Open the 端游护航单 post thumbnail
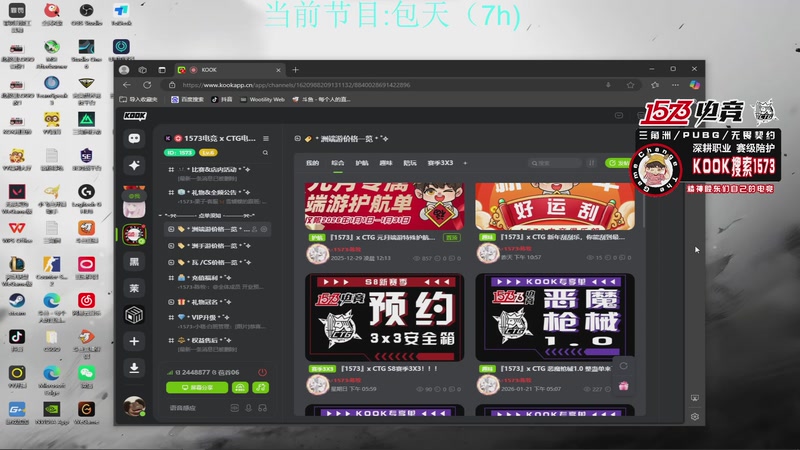The width and height of the screenshot is (800, 450). pyautogui.click(x=385, y=206)
